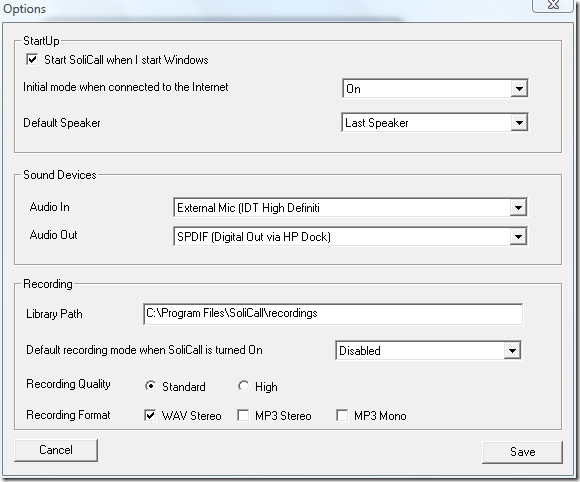Select Standard recording quality

pos(150,386)
